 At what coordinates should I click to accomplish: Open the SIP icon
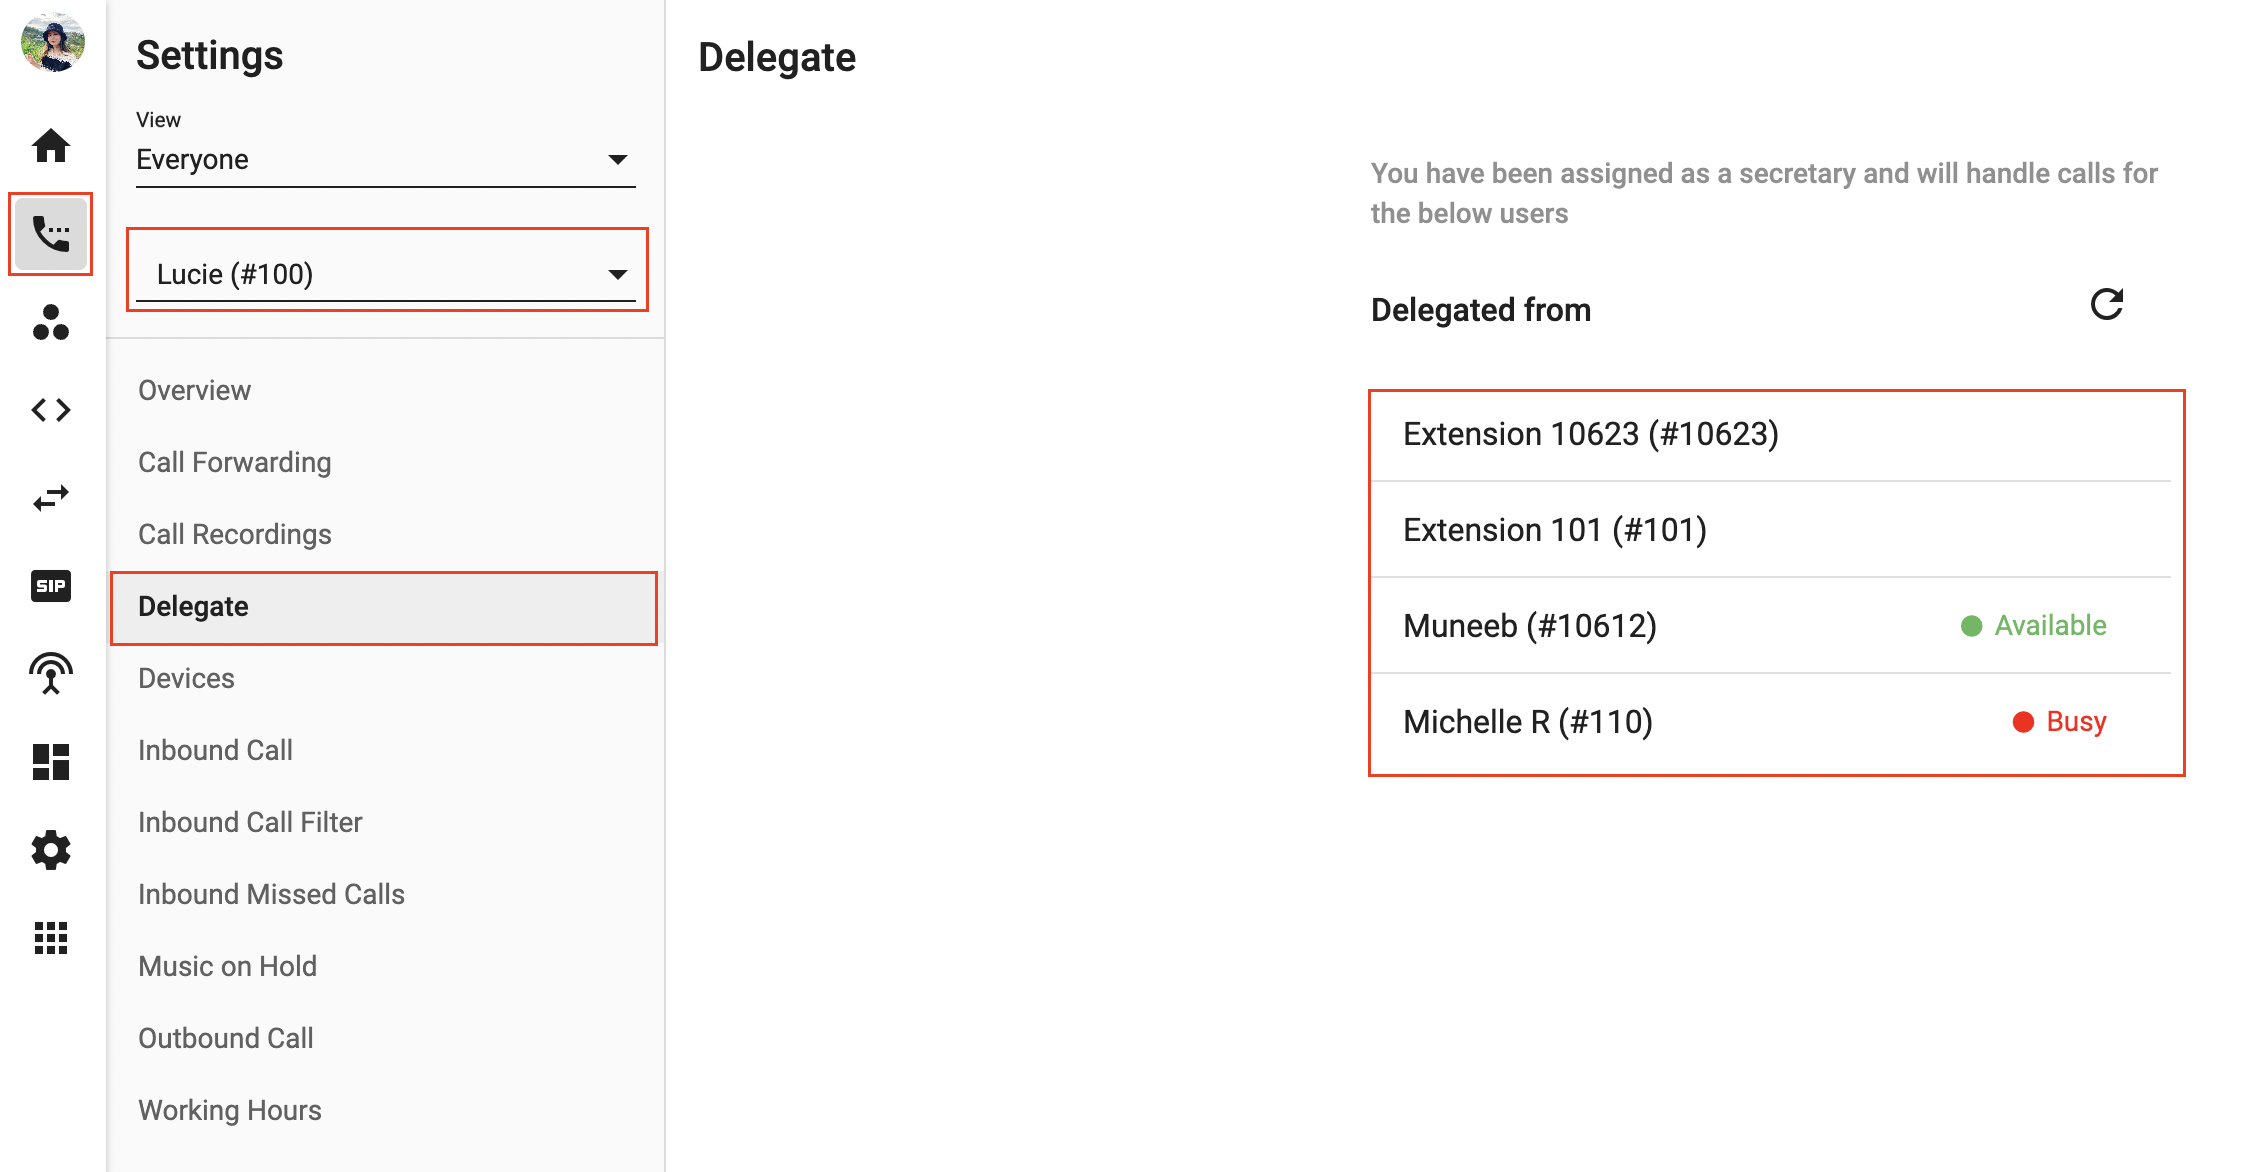51,586
